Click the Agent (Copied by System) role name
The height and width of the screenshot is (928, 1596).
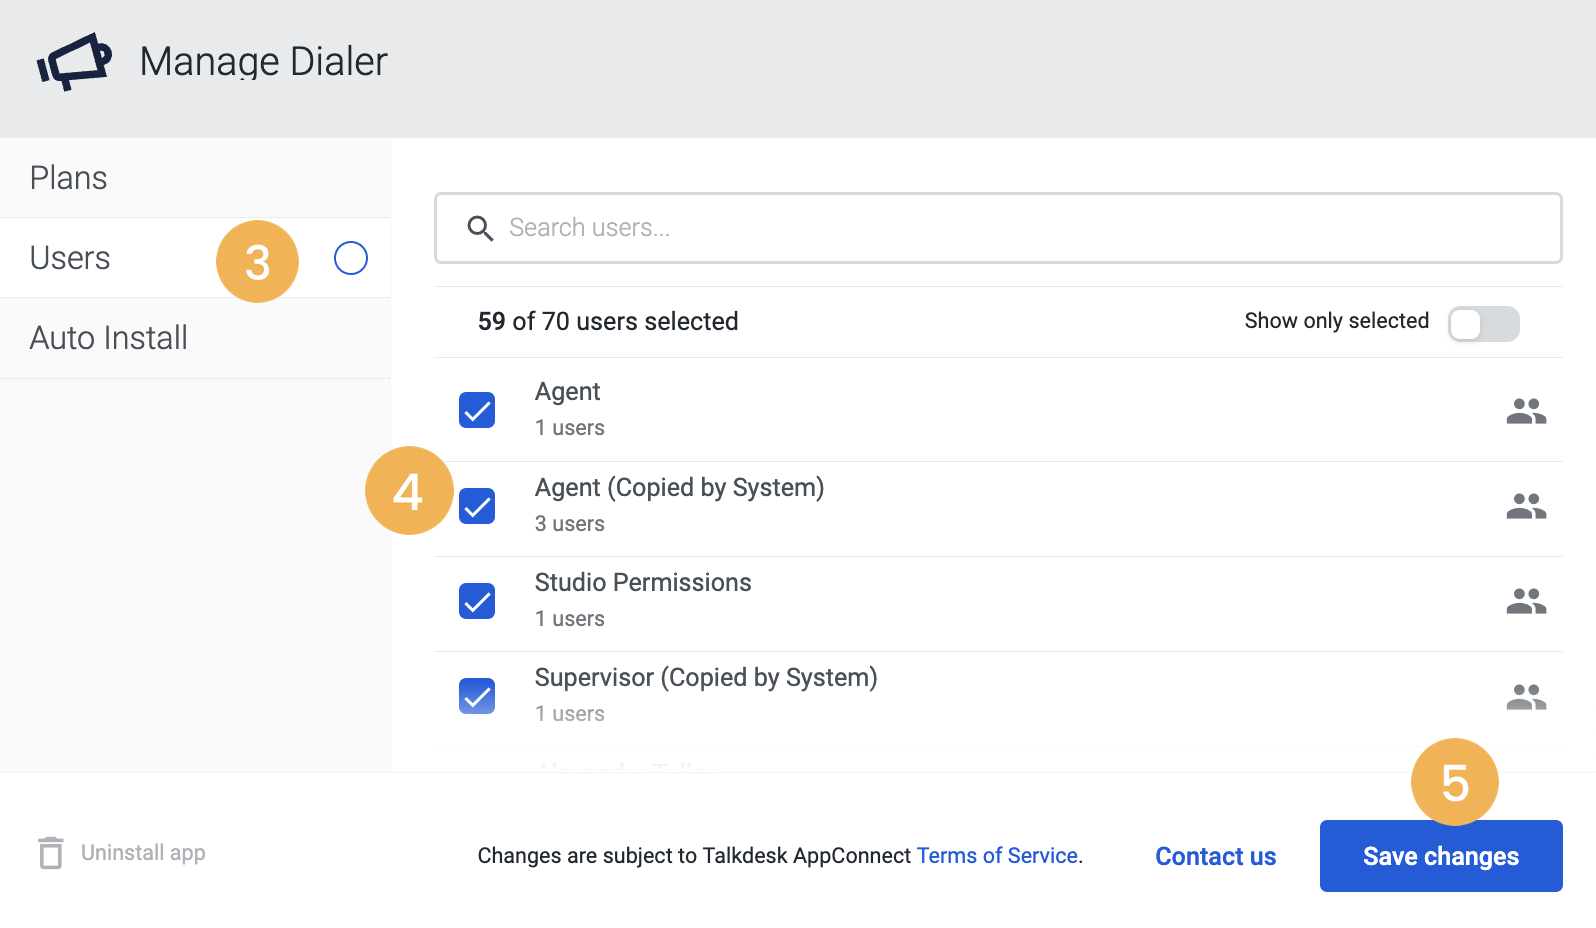[x=680, y=488]
